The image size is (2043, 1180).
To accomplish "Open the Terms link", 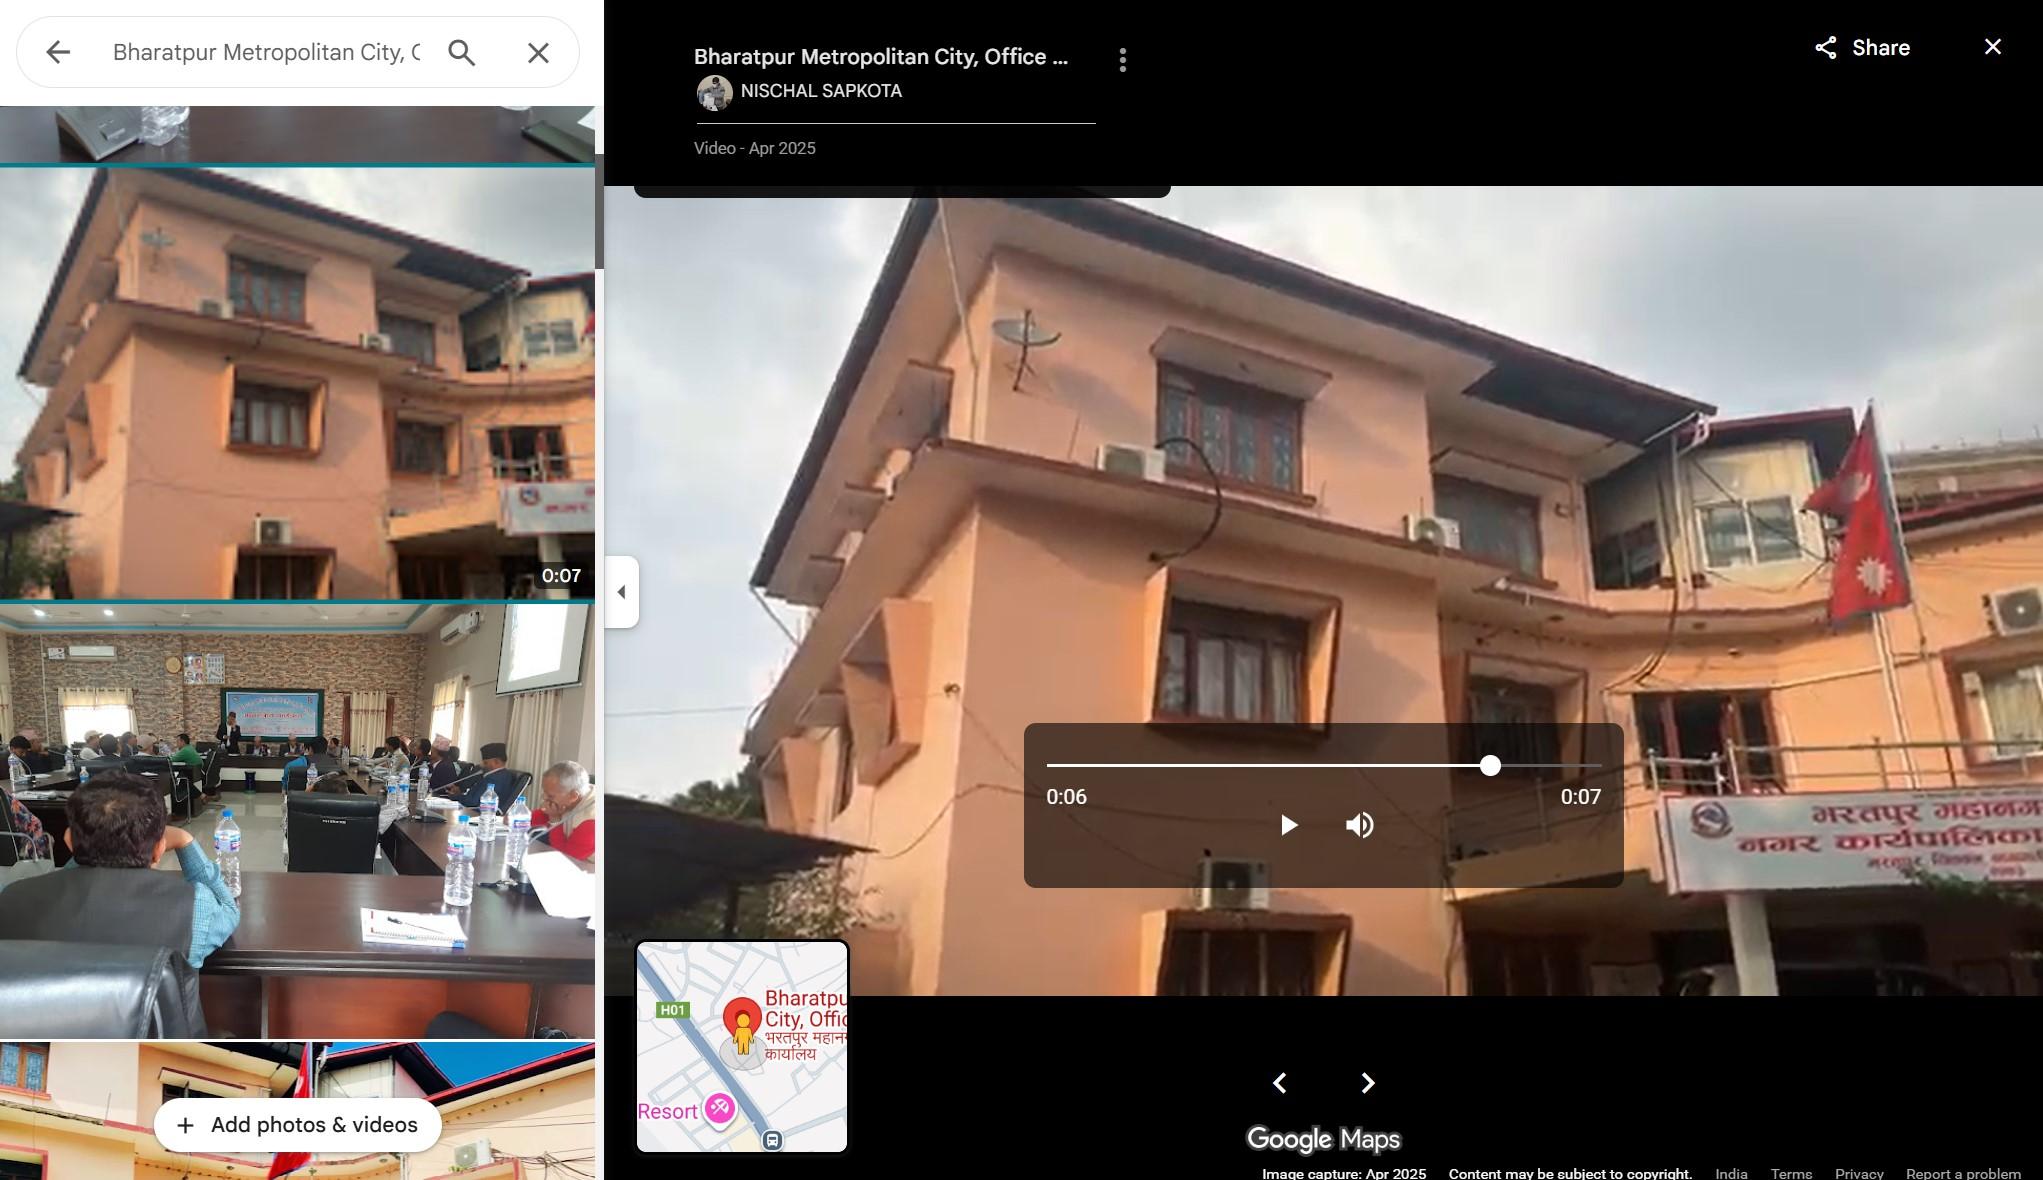I will click(x=1790, y=1173).
